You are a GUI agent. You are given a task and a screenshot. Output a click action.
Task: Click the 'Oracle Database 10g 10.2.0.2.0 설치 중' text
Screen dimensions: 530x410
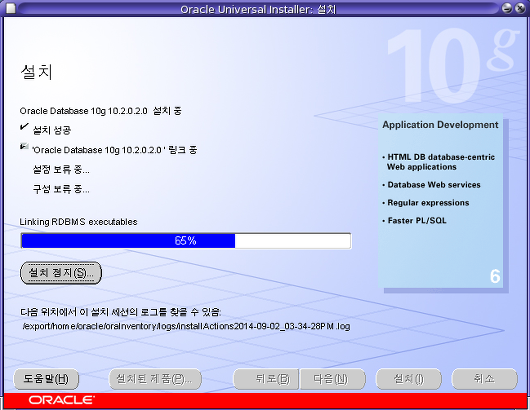(101, 111)
